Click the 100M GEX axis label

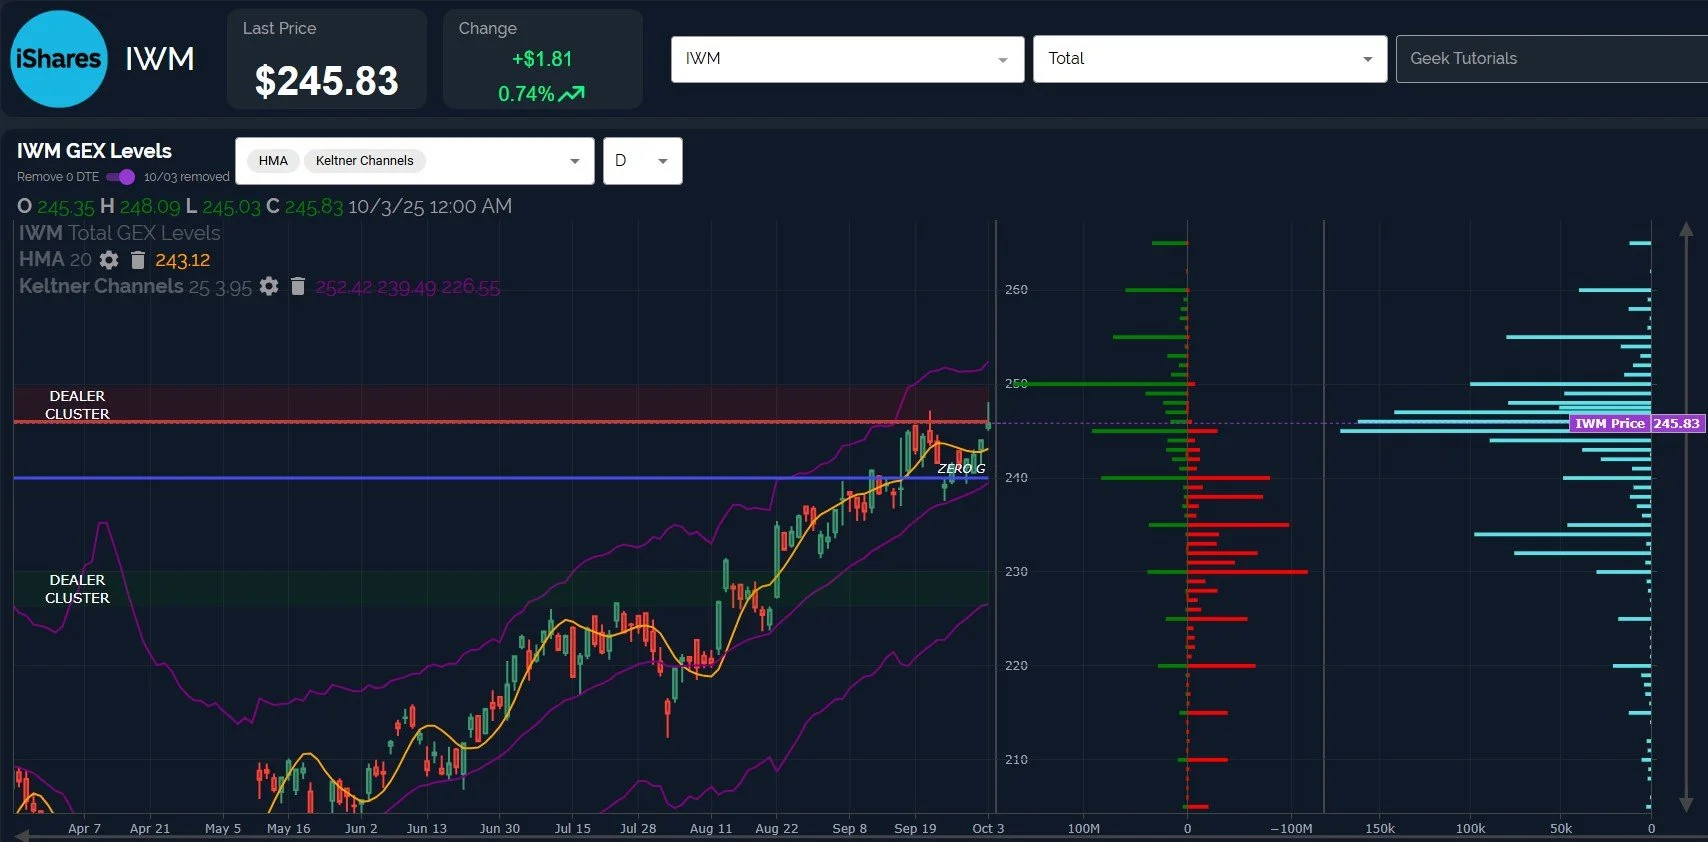[x=1084, y=828]
